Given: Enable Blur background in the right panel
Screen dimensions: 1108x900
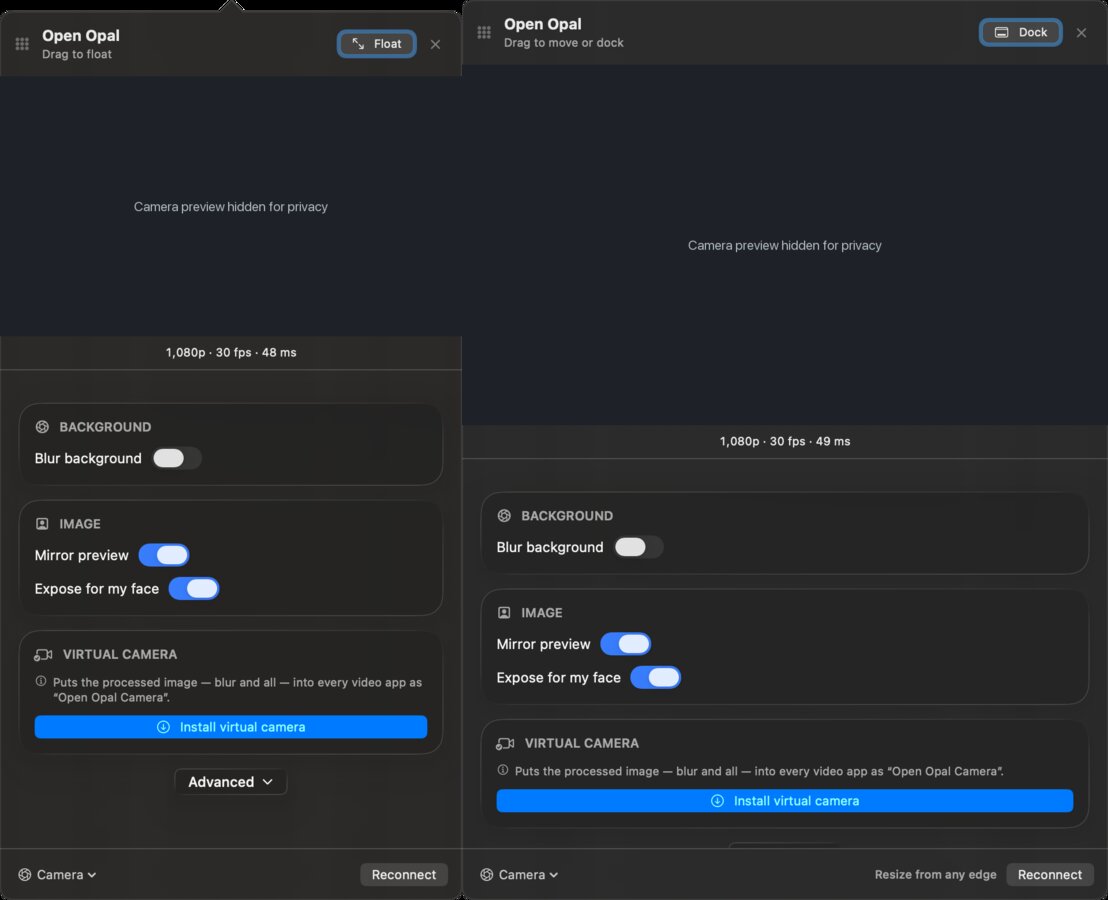Looking at the screenshot, I should point(639,547).
